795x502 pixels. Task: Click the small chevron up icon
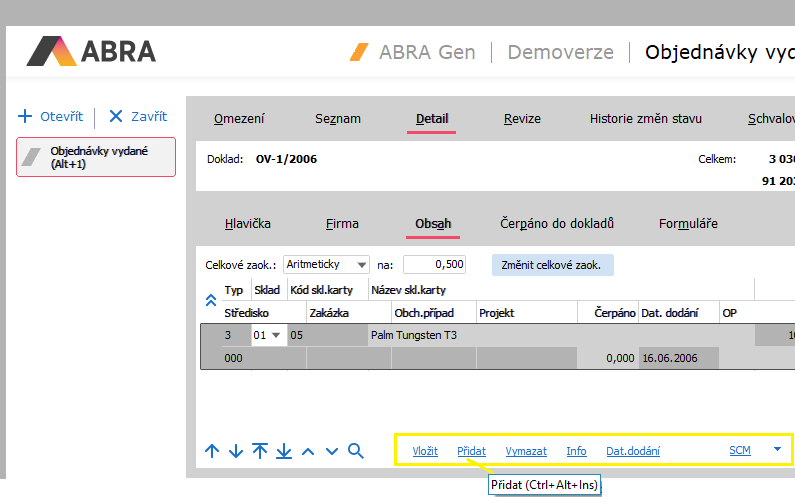(308, 451)
